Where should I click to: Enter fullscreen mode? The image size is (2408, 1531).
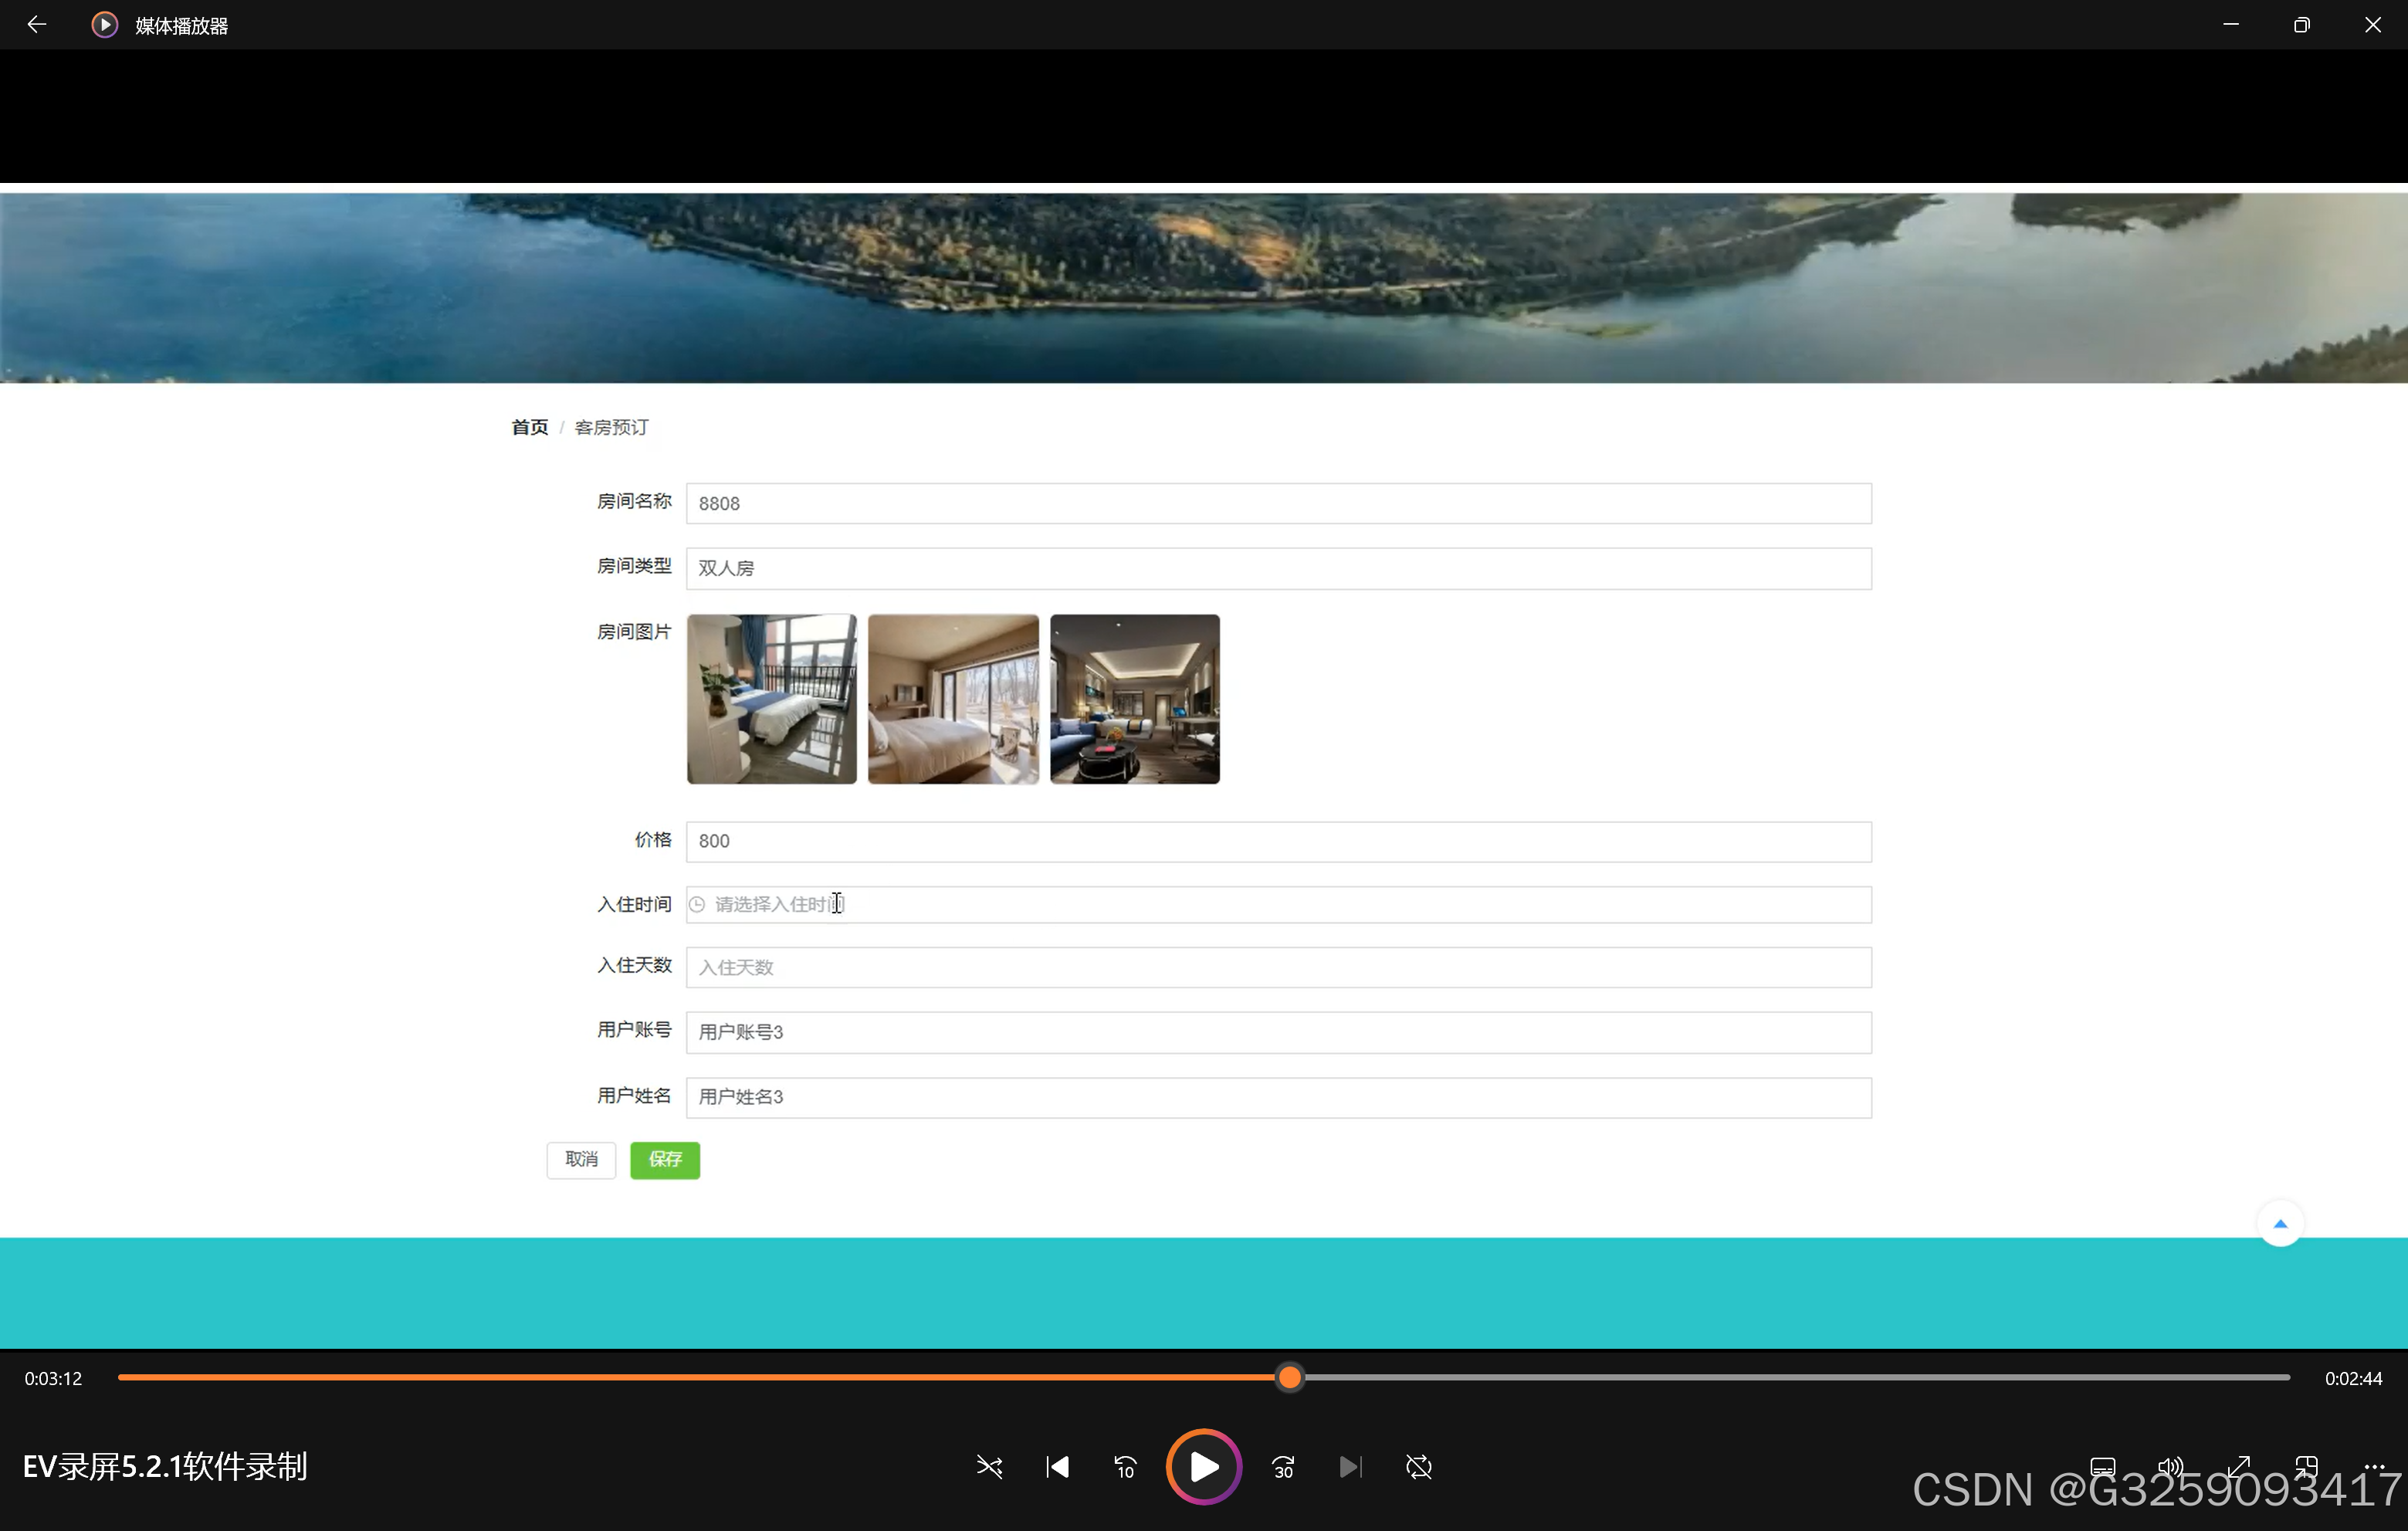click(x=2238, y=1466)
